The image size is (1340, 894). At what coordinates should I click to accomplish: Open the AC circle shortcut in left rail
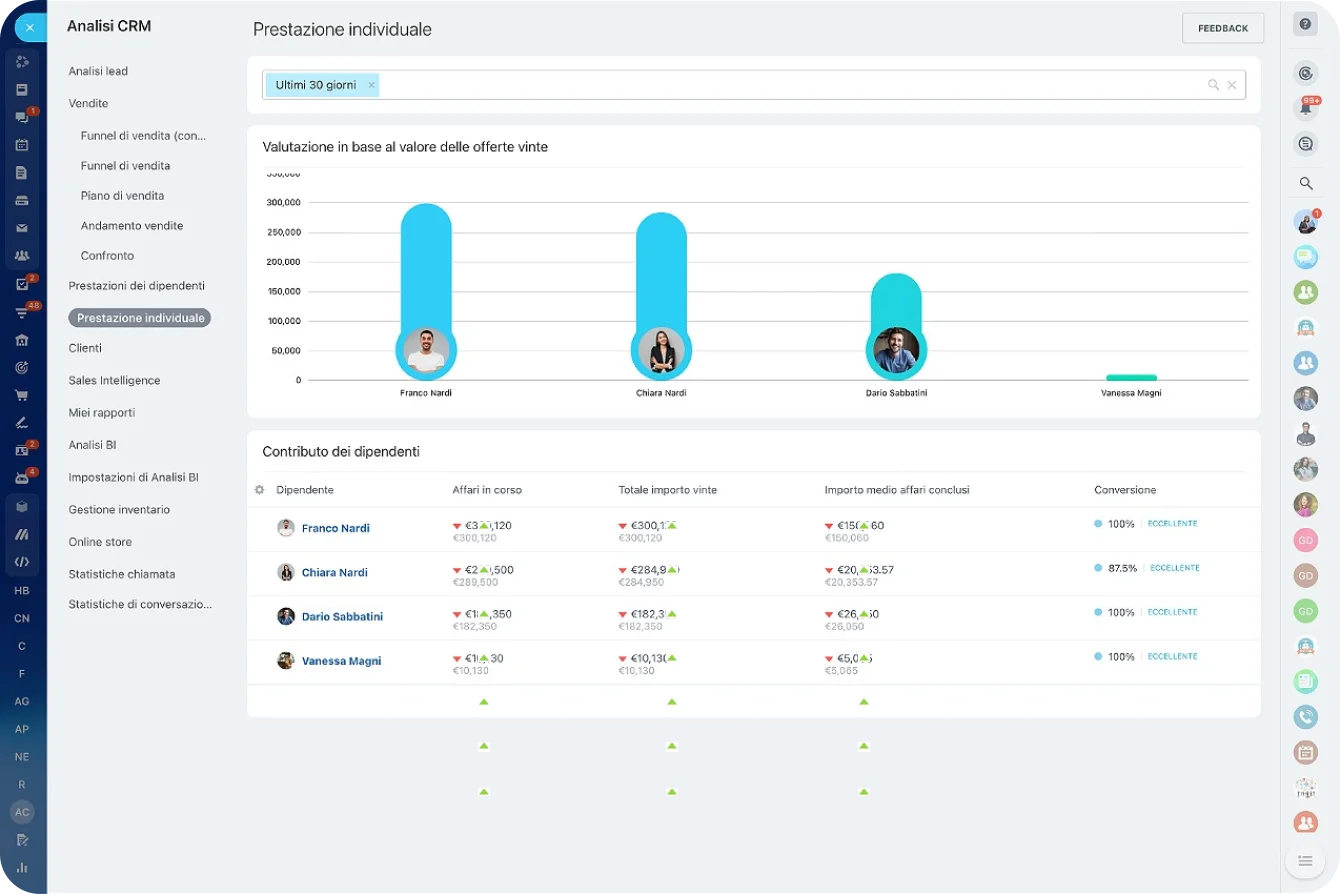(22, 812)
